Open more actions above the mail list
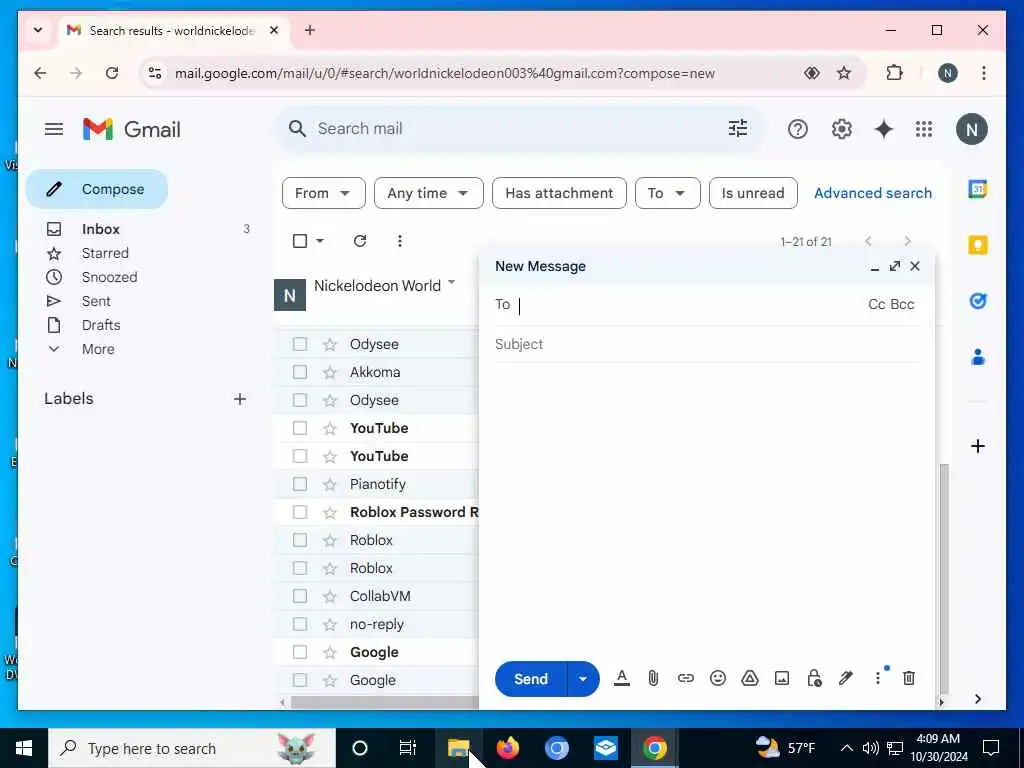The width and height of the screenshot is (1024, 768). (400, 241)
